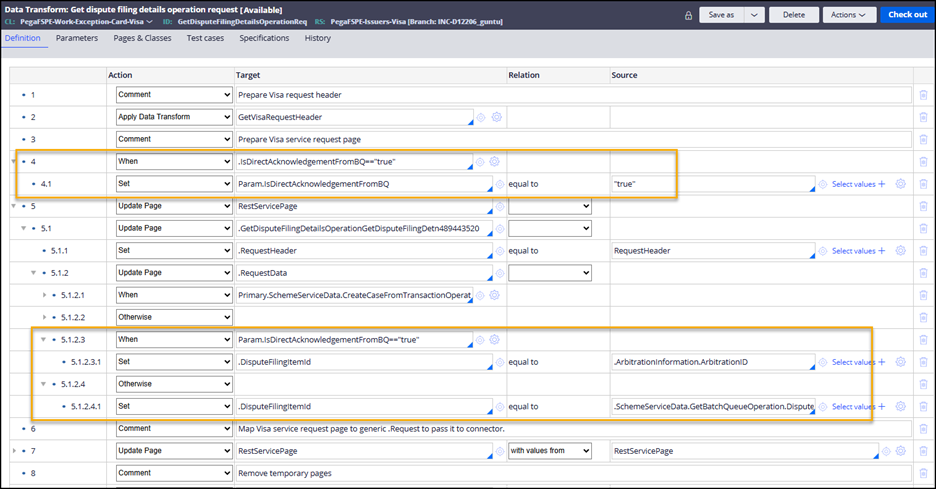Click source field .ArbitrationInformation.ArbitrationID
Viewport: 936px width, 489px height.
[x=713, y=362]
